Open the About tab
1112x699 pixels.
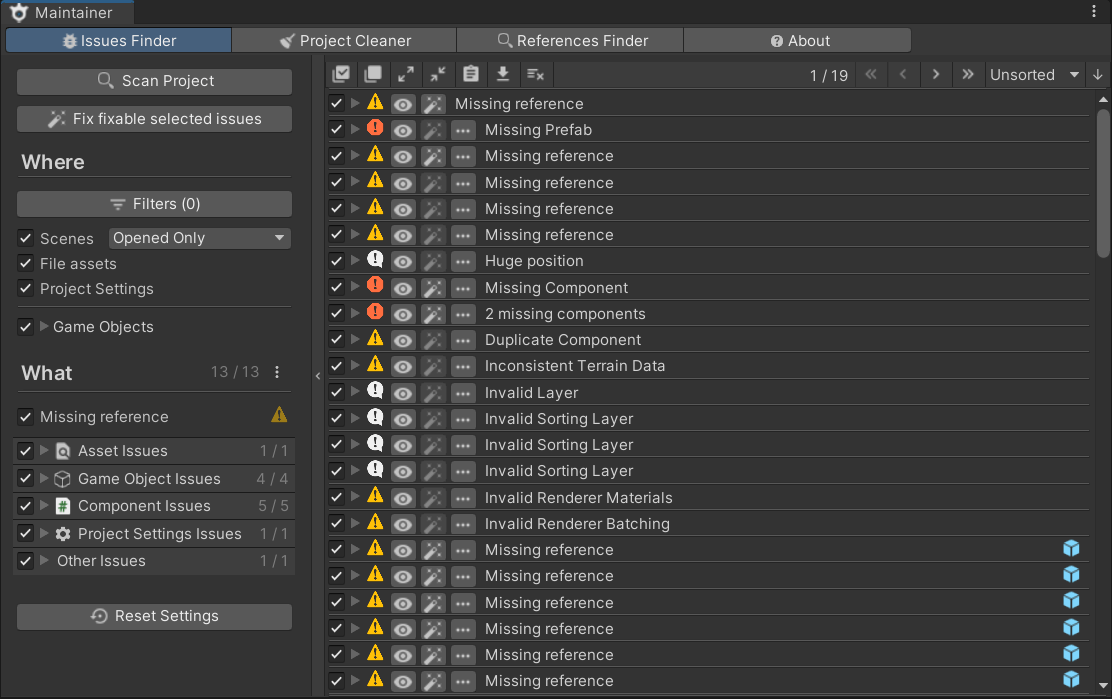(x=798, y=40)
